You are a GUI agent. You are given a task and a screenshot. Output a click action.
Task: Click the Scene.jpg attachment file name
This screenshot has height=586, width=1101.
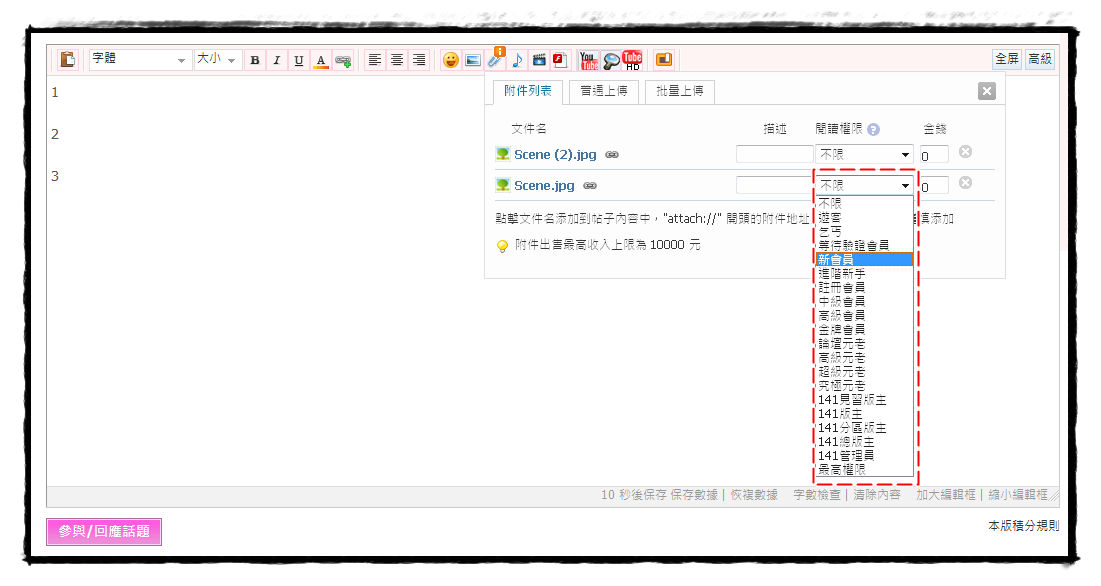pos(544,185)
